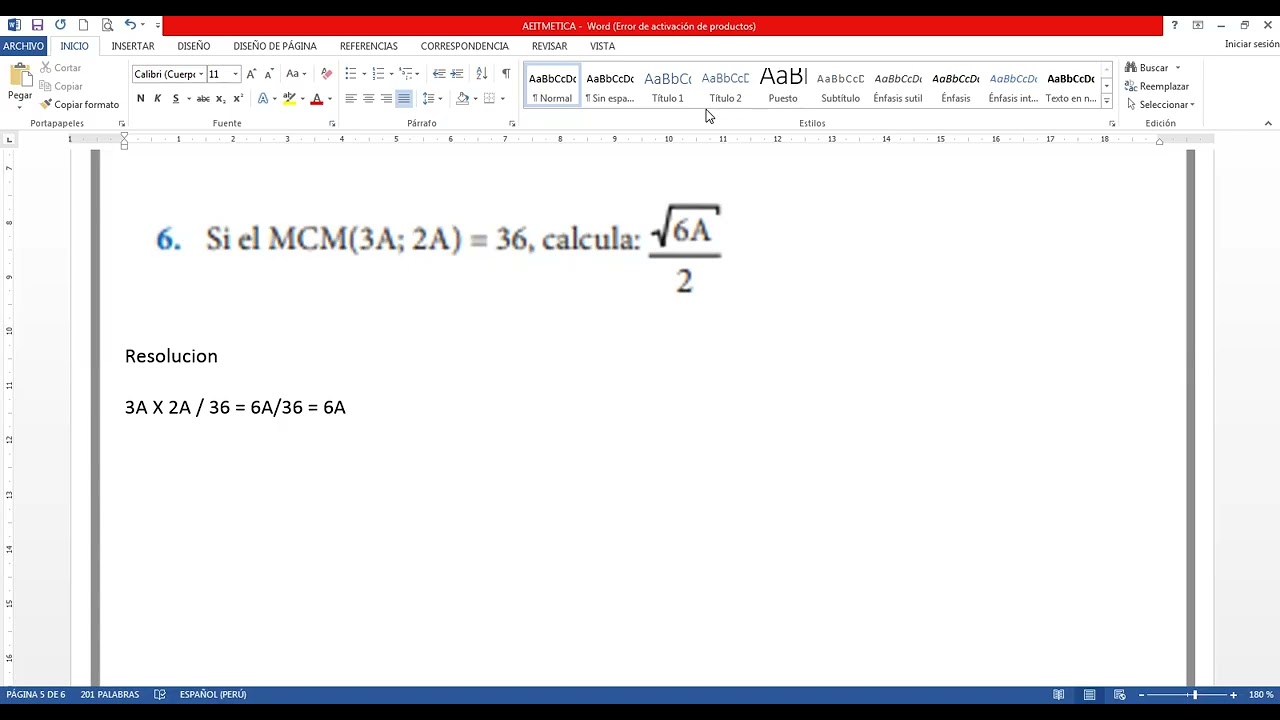Collapse the ribbon with the caret arrow
The height and width of the screenshot is (720, 1280).
coord(1268,124)
